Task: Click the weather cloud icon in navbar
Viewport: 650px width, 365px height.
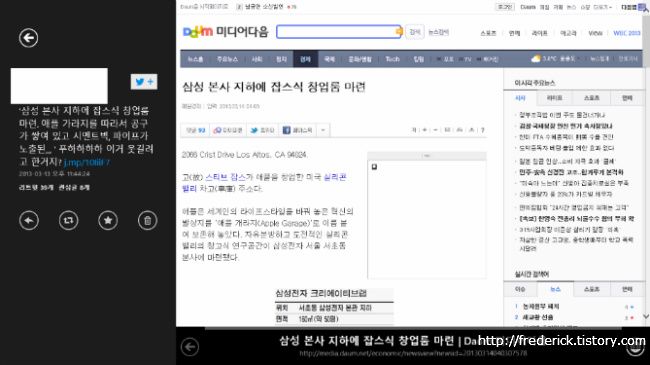Action: pos(536,59)
